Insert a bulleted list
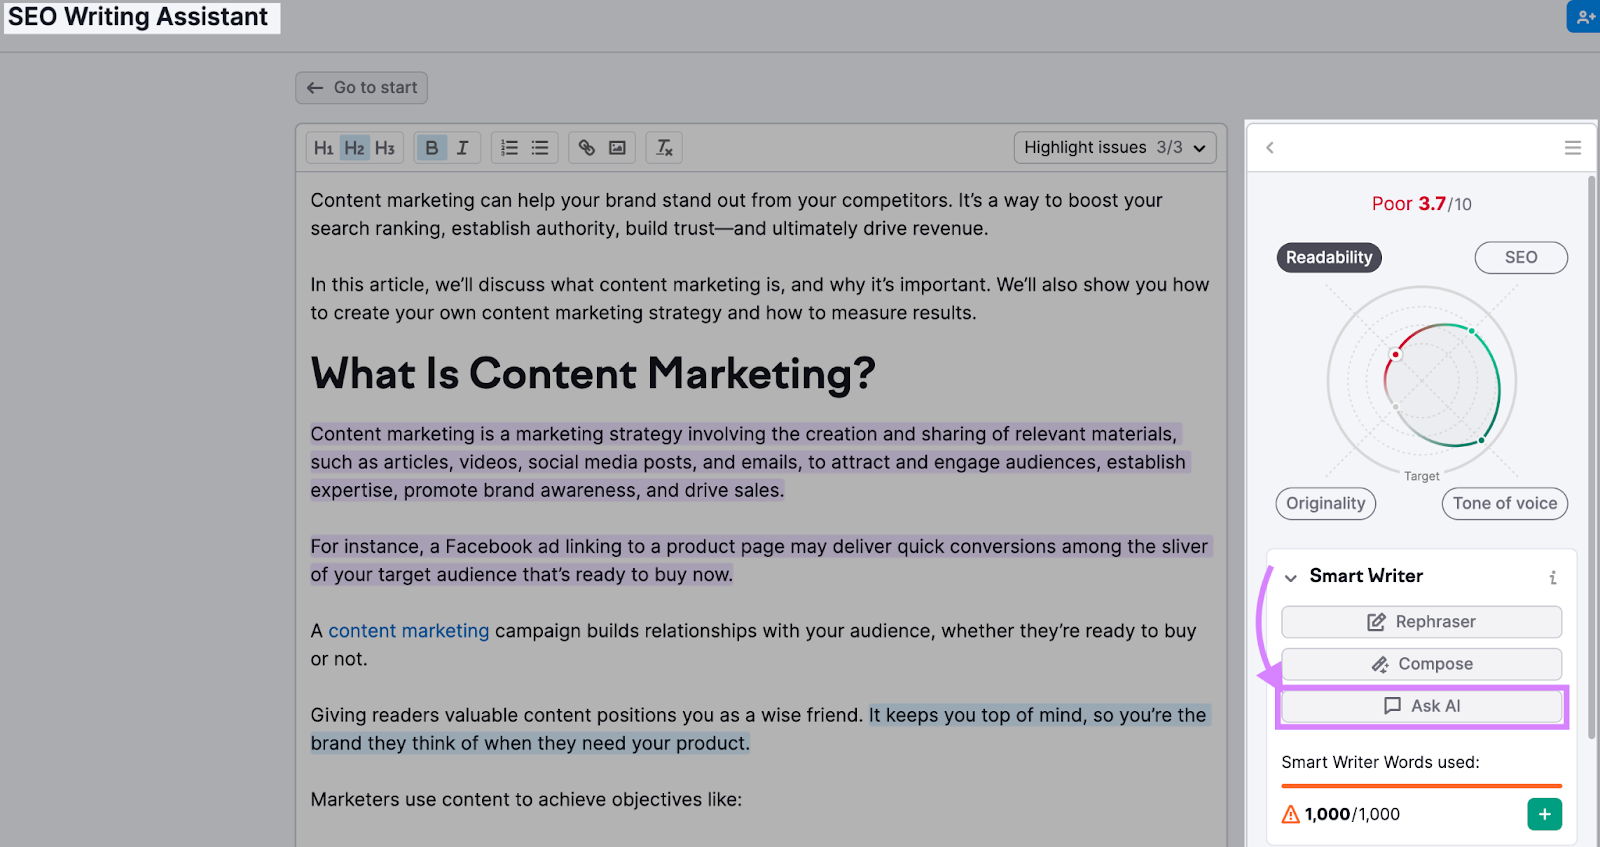Image resolution: width=1600 pixels, height=847 pixels. 540,148
